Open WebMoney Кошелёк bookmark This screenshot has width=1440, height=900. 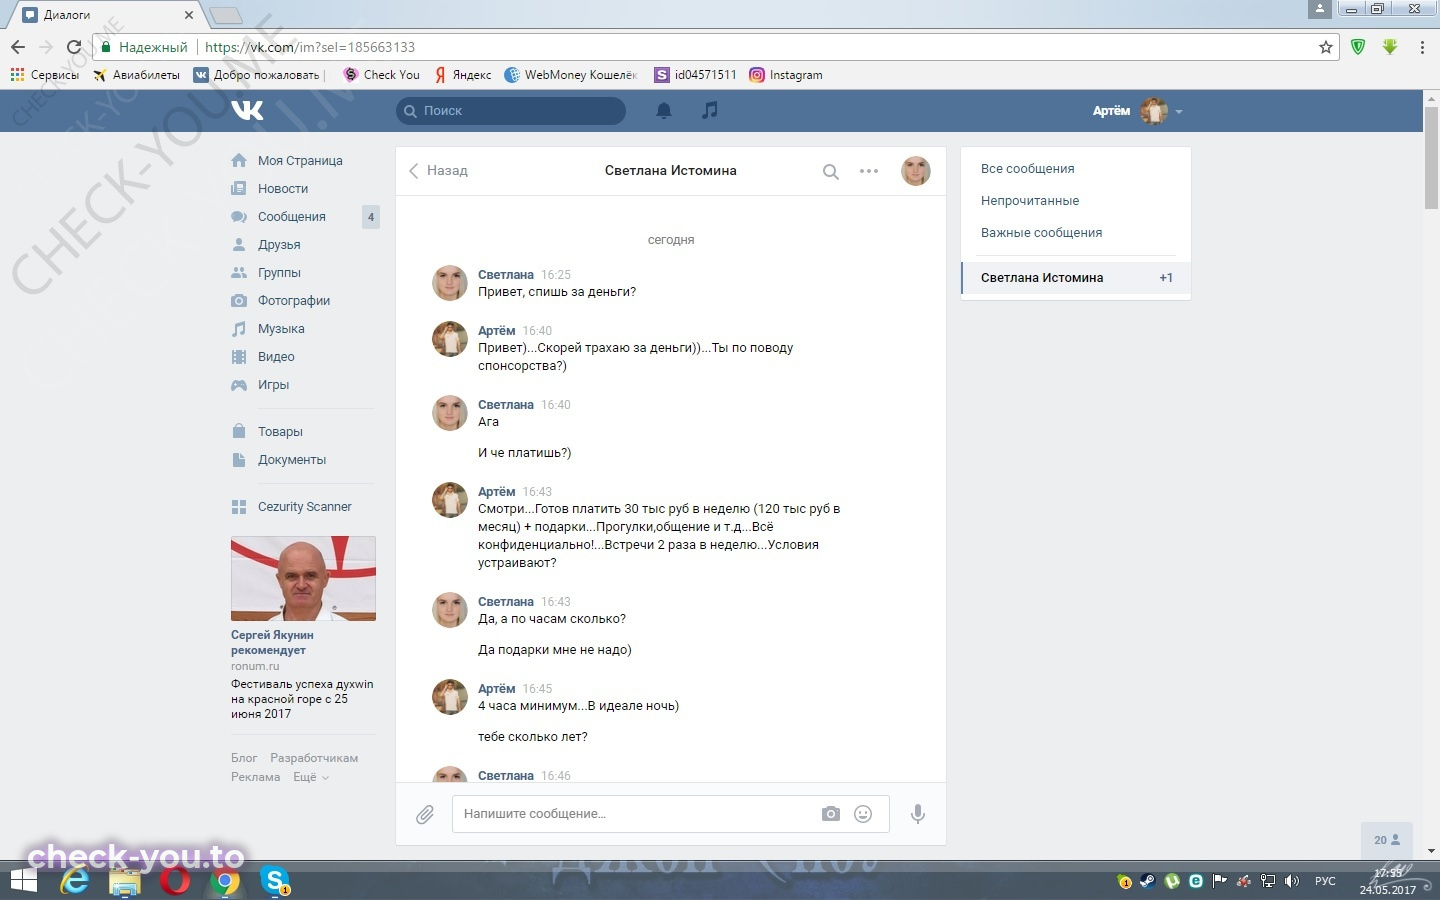point(571,75)
